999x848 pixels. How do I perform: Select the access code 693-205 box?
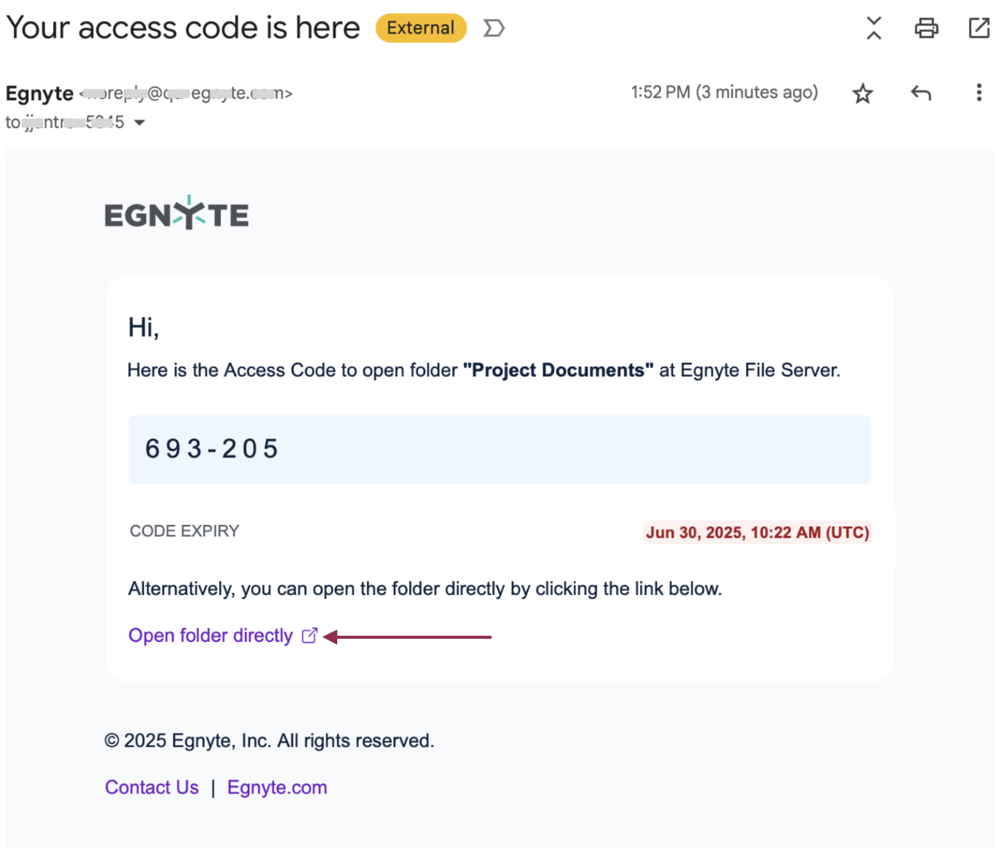[x=500, y=449]
